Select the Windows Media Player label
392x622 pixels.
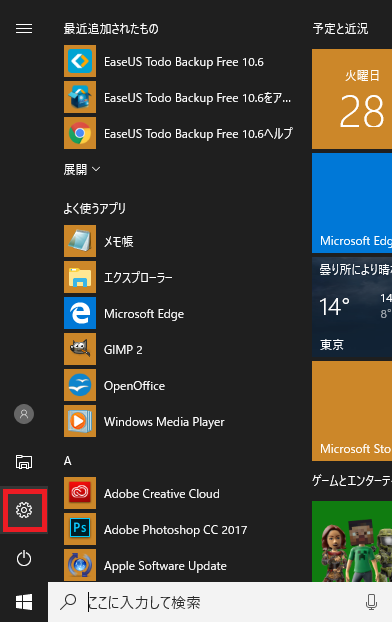tap(164, 422)
